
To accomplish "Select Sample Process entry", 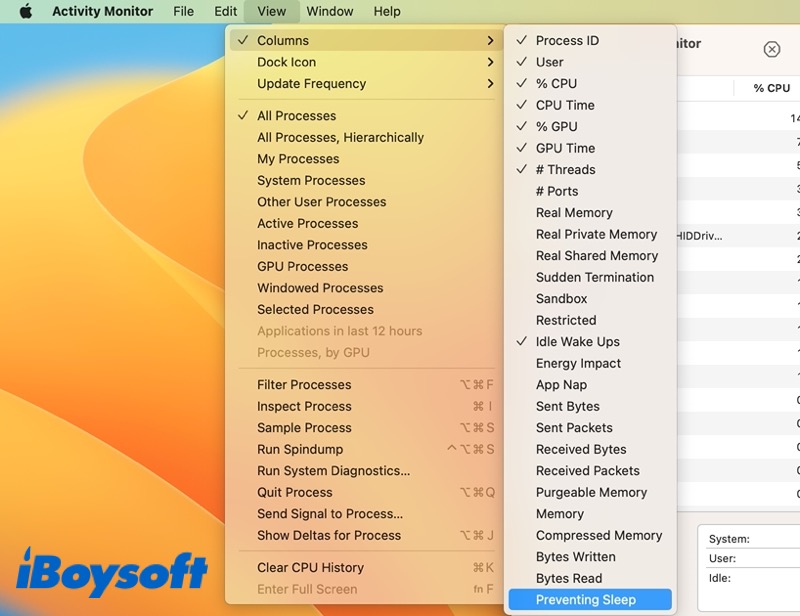I will 304,428.
